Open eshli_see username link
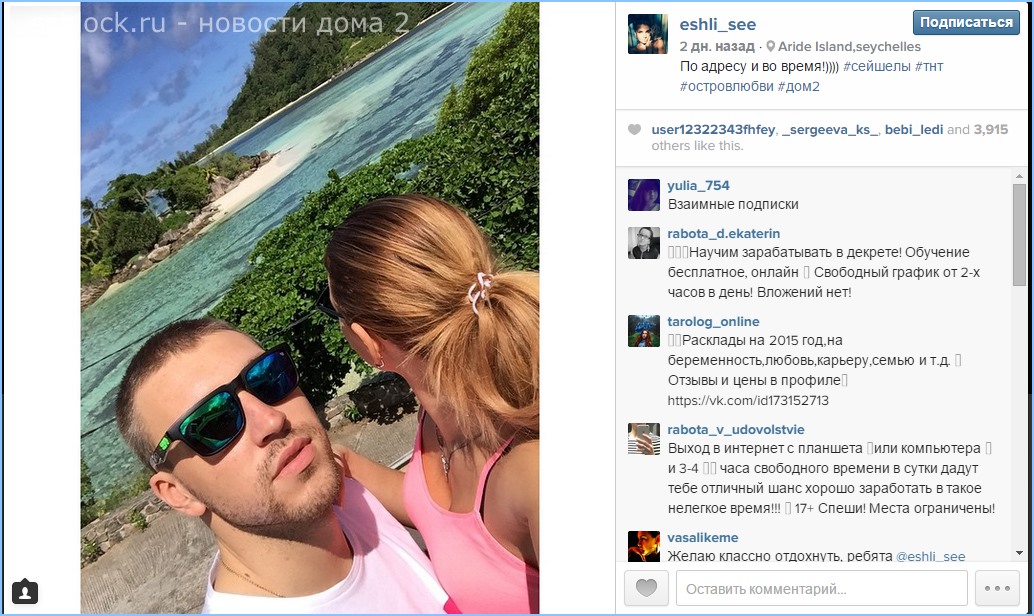The width and height of the screenshot is (1034, 616). tap(717, 24)
